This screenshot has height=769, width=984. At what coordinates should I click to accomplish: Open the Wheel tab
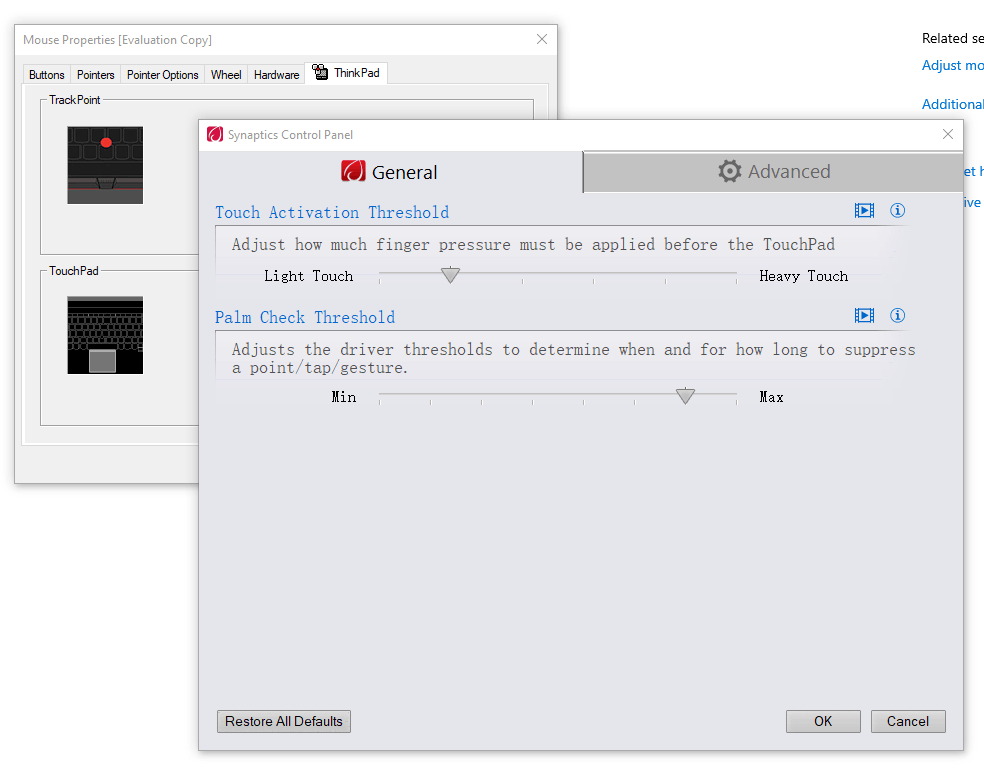(225, 74)
